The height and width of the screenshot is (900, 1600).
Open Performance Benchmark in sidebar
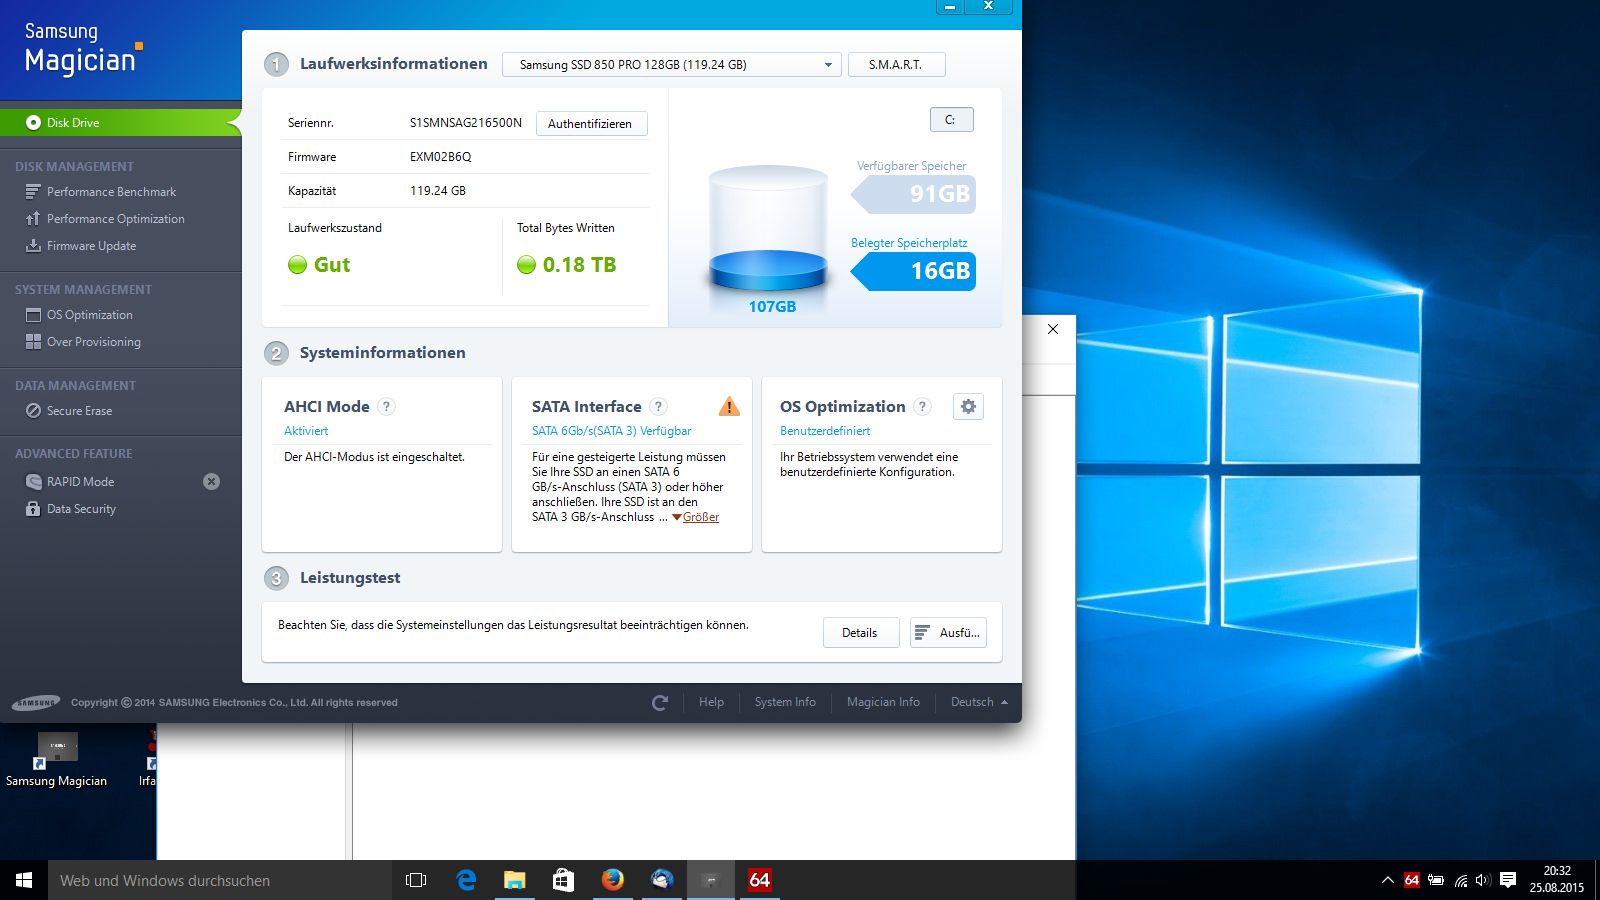click(x=111, y=192)
